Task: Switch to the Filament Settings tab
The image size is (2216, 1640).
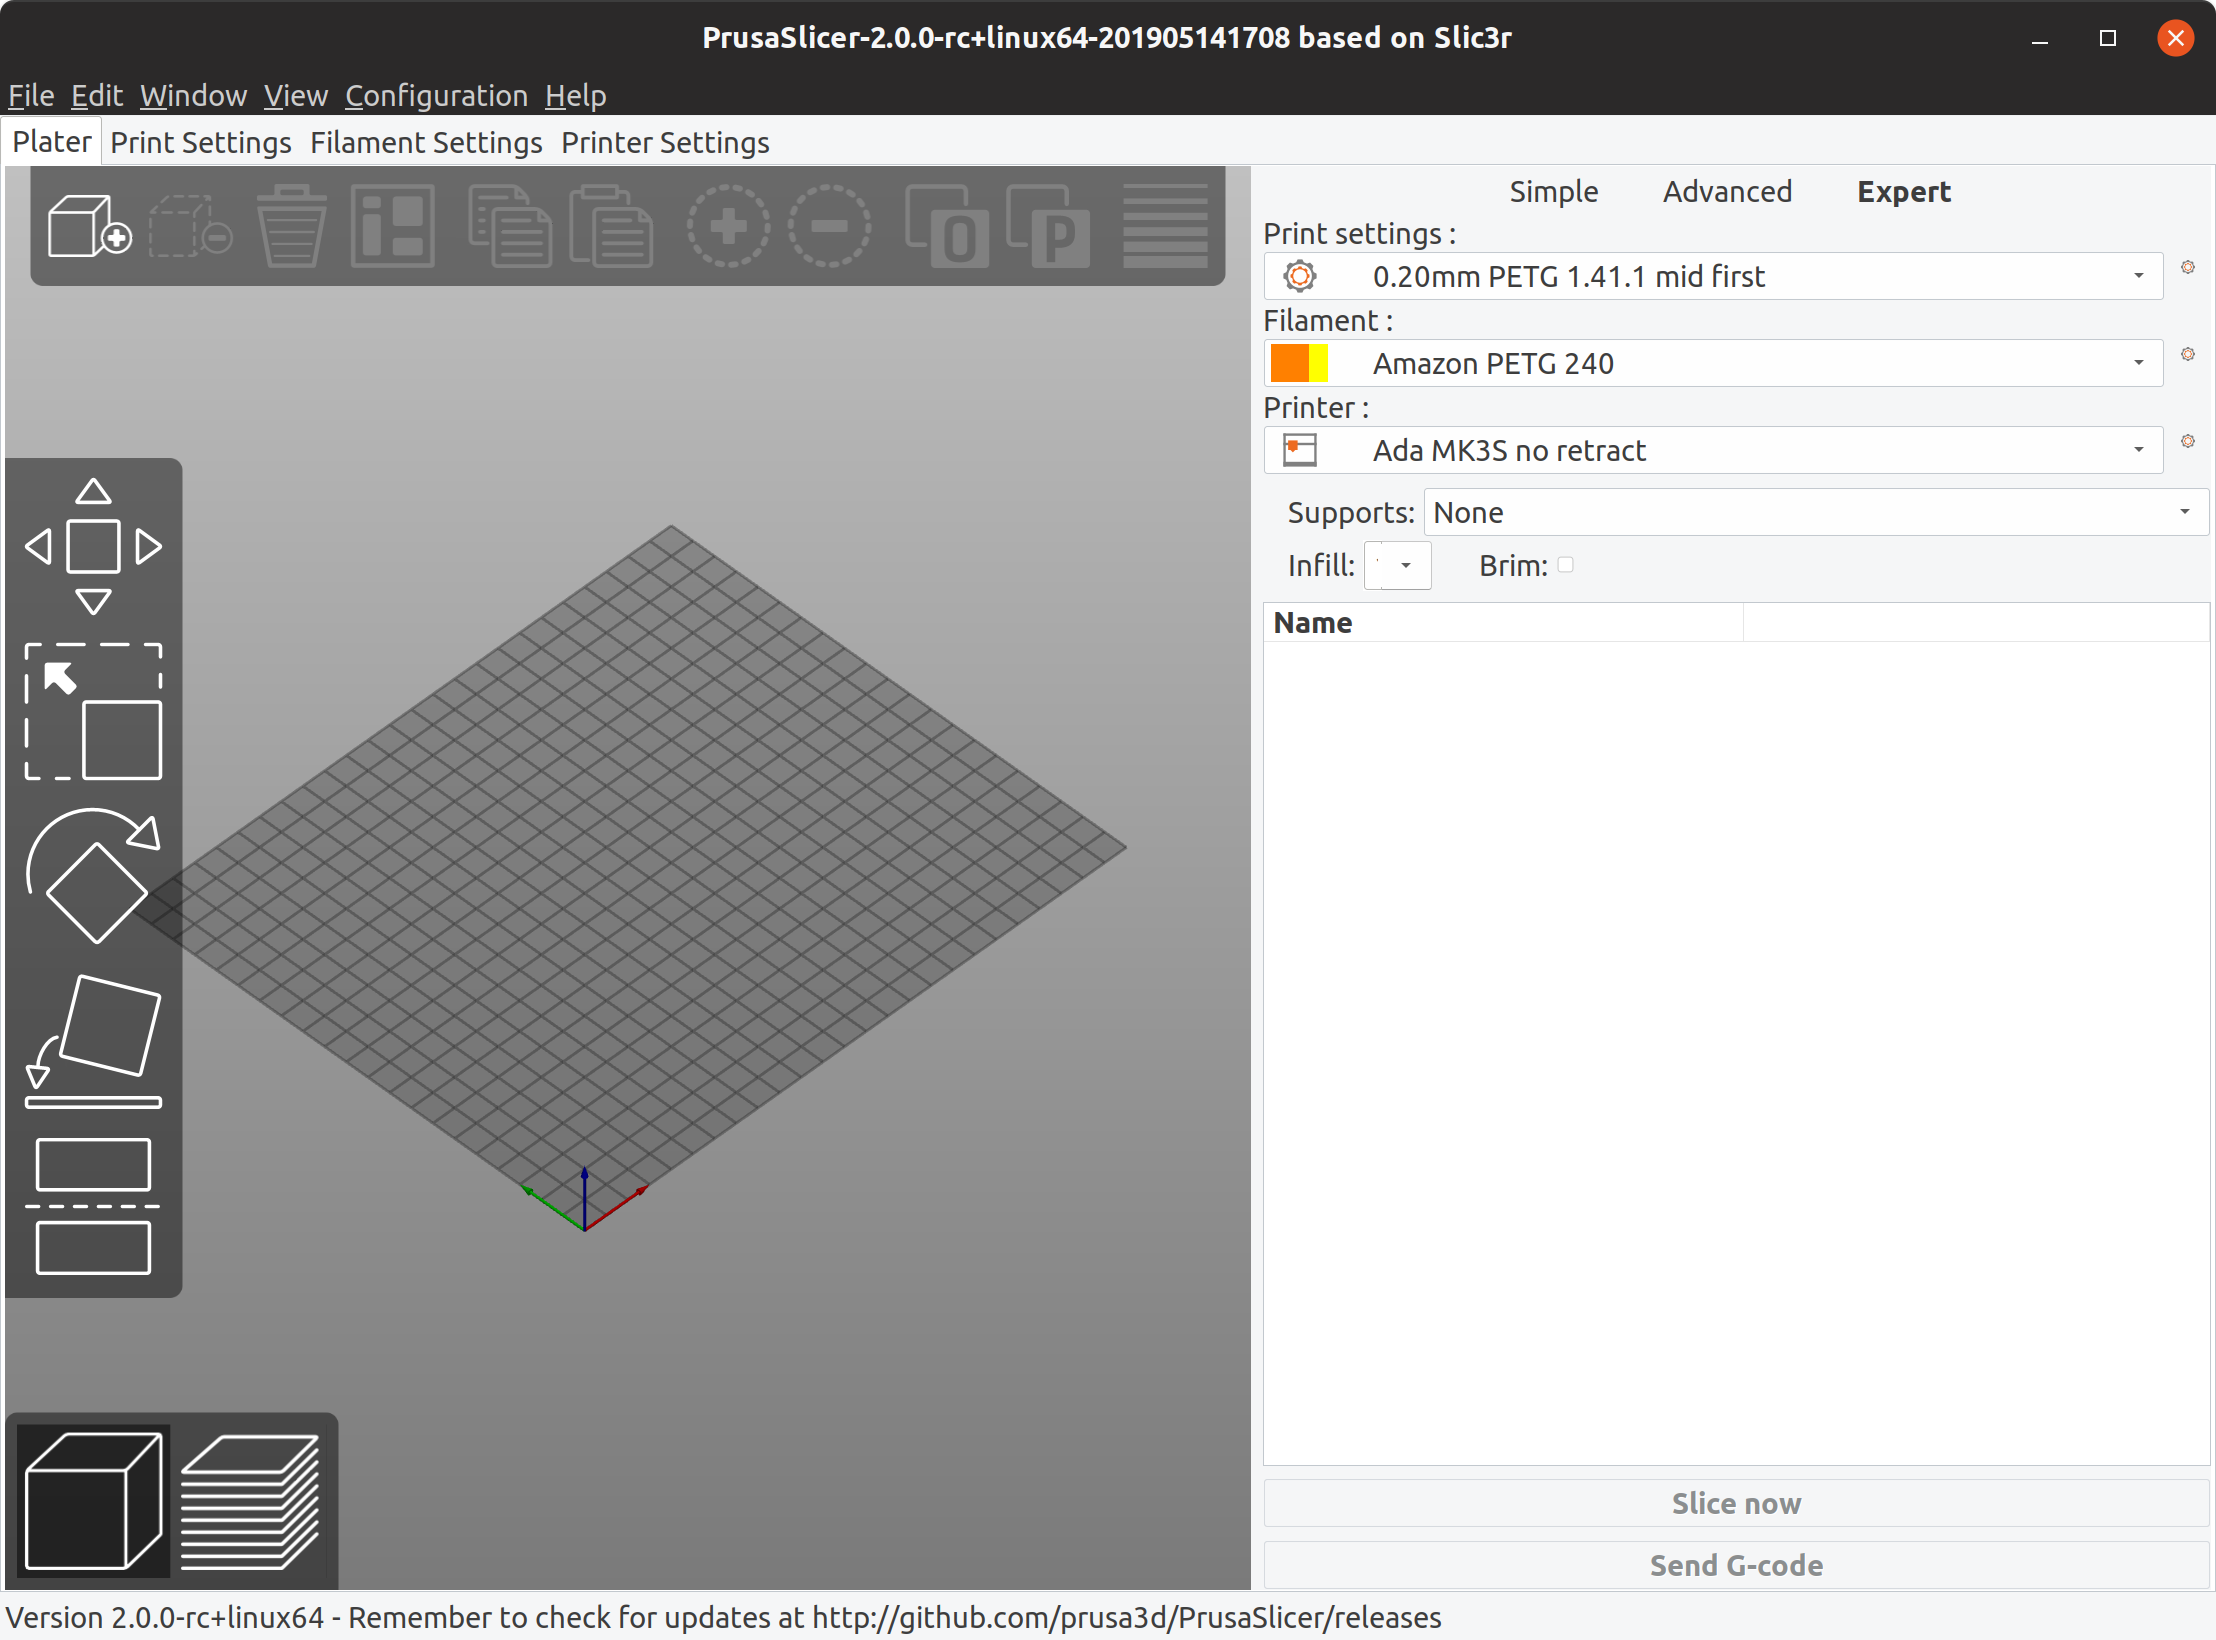Action: tap(425, 142)
